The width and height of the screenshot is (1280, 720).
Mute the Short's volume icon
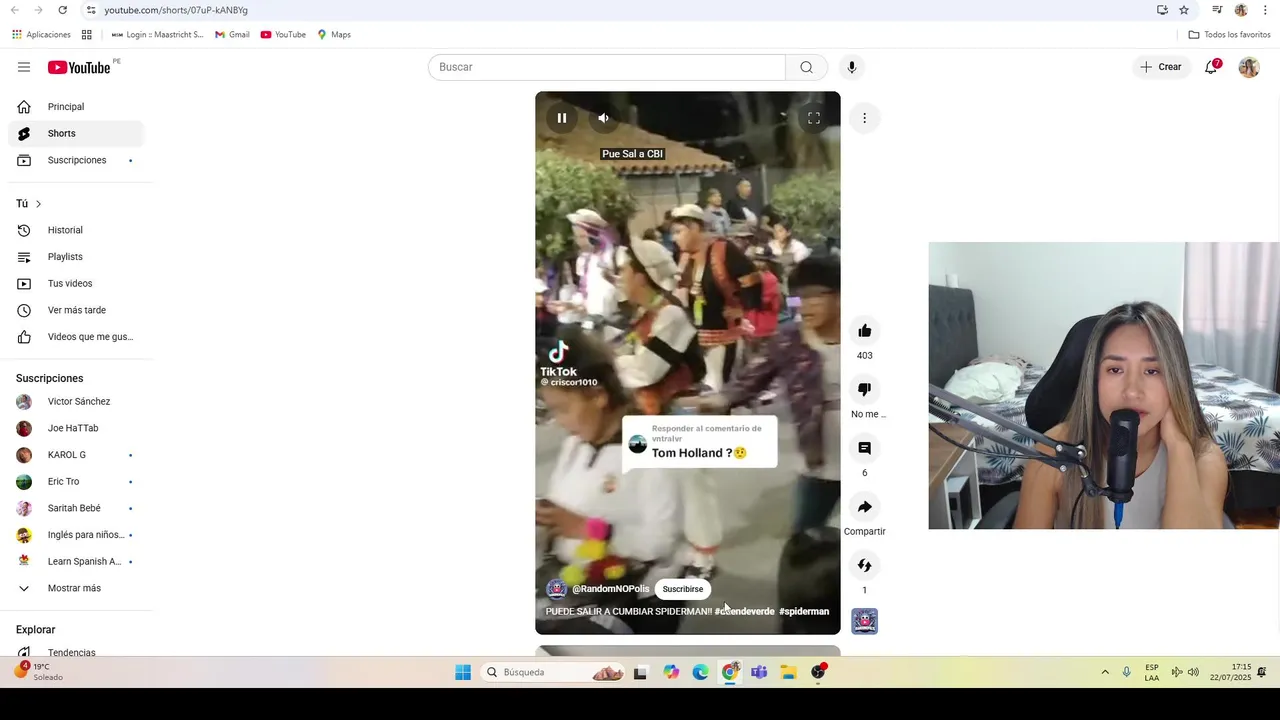click(x=603, y=118)
